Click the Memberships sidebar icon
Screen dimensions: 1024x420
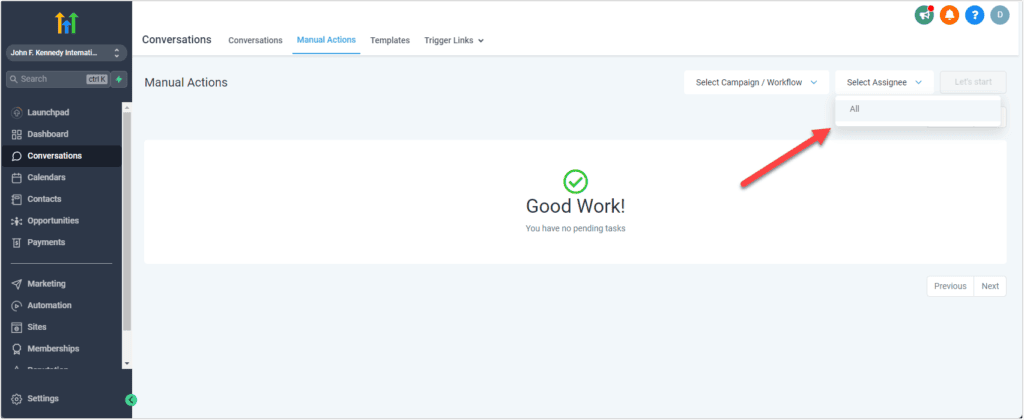coord(17,349)
